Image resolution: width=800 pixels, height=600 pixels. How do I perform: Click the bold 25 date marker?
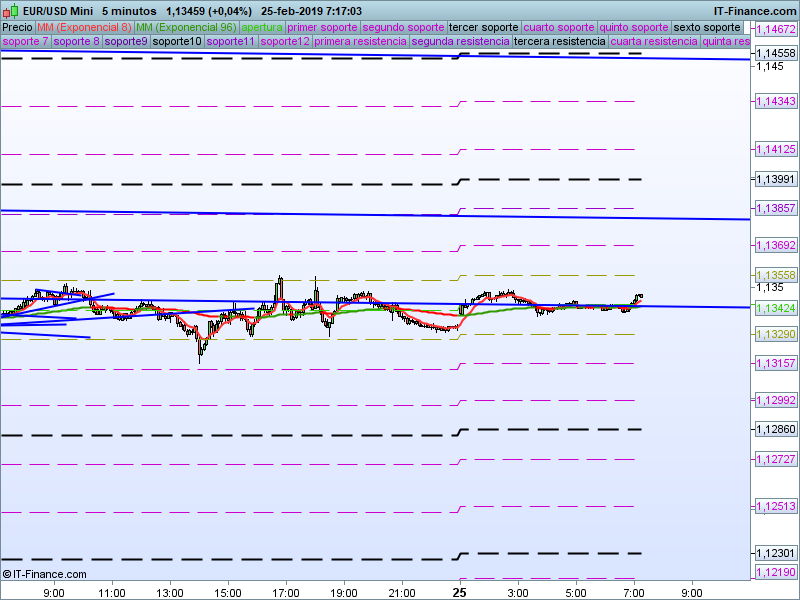[459, 592]
